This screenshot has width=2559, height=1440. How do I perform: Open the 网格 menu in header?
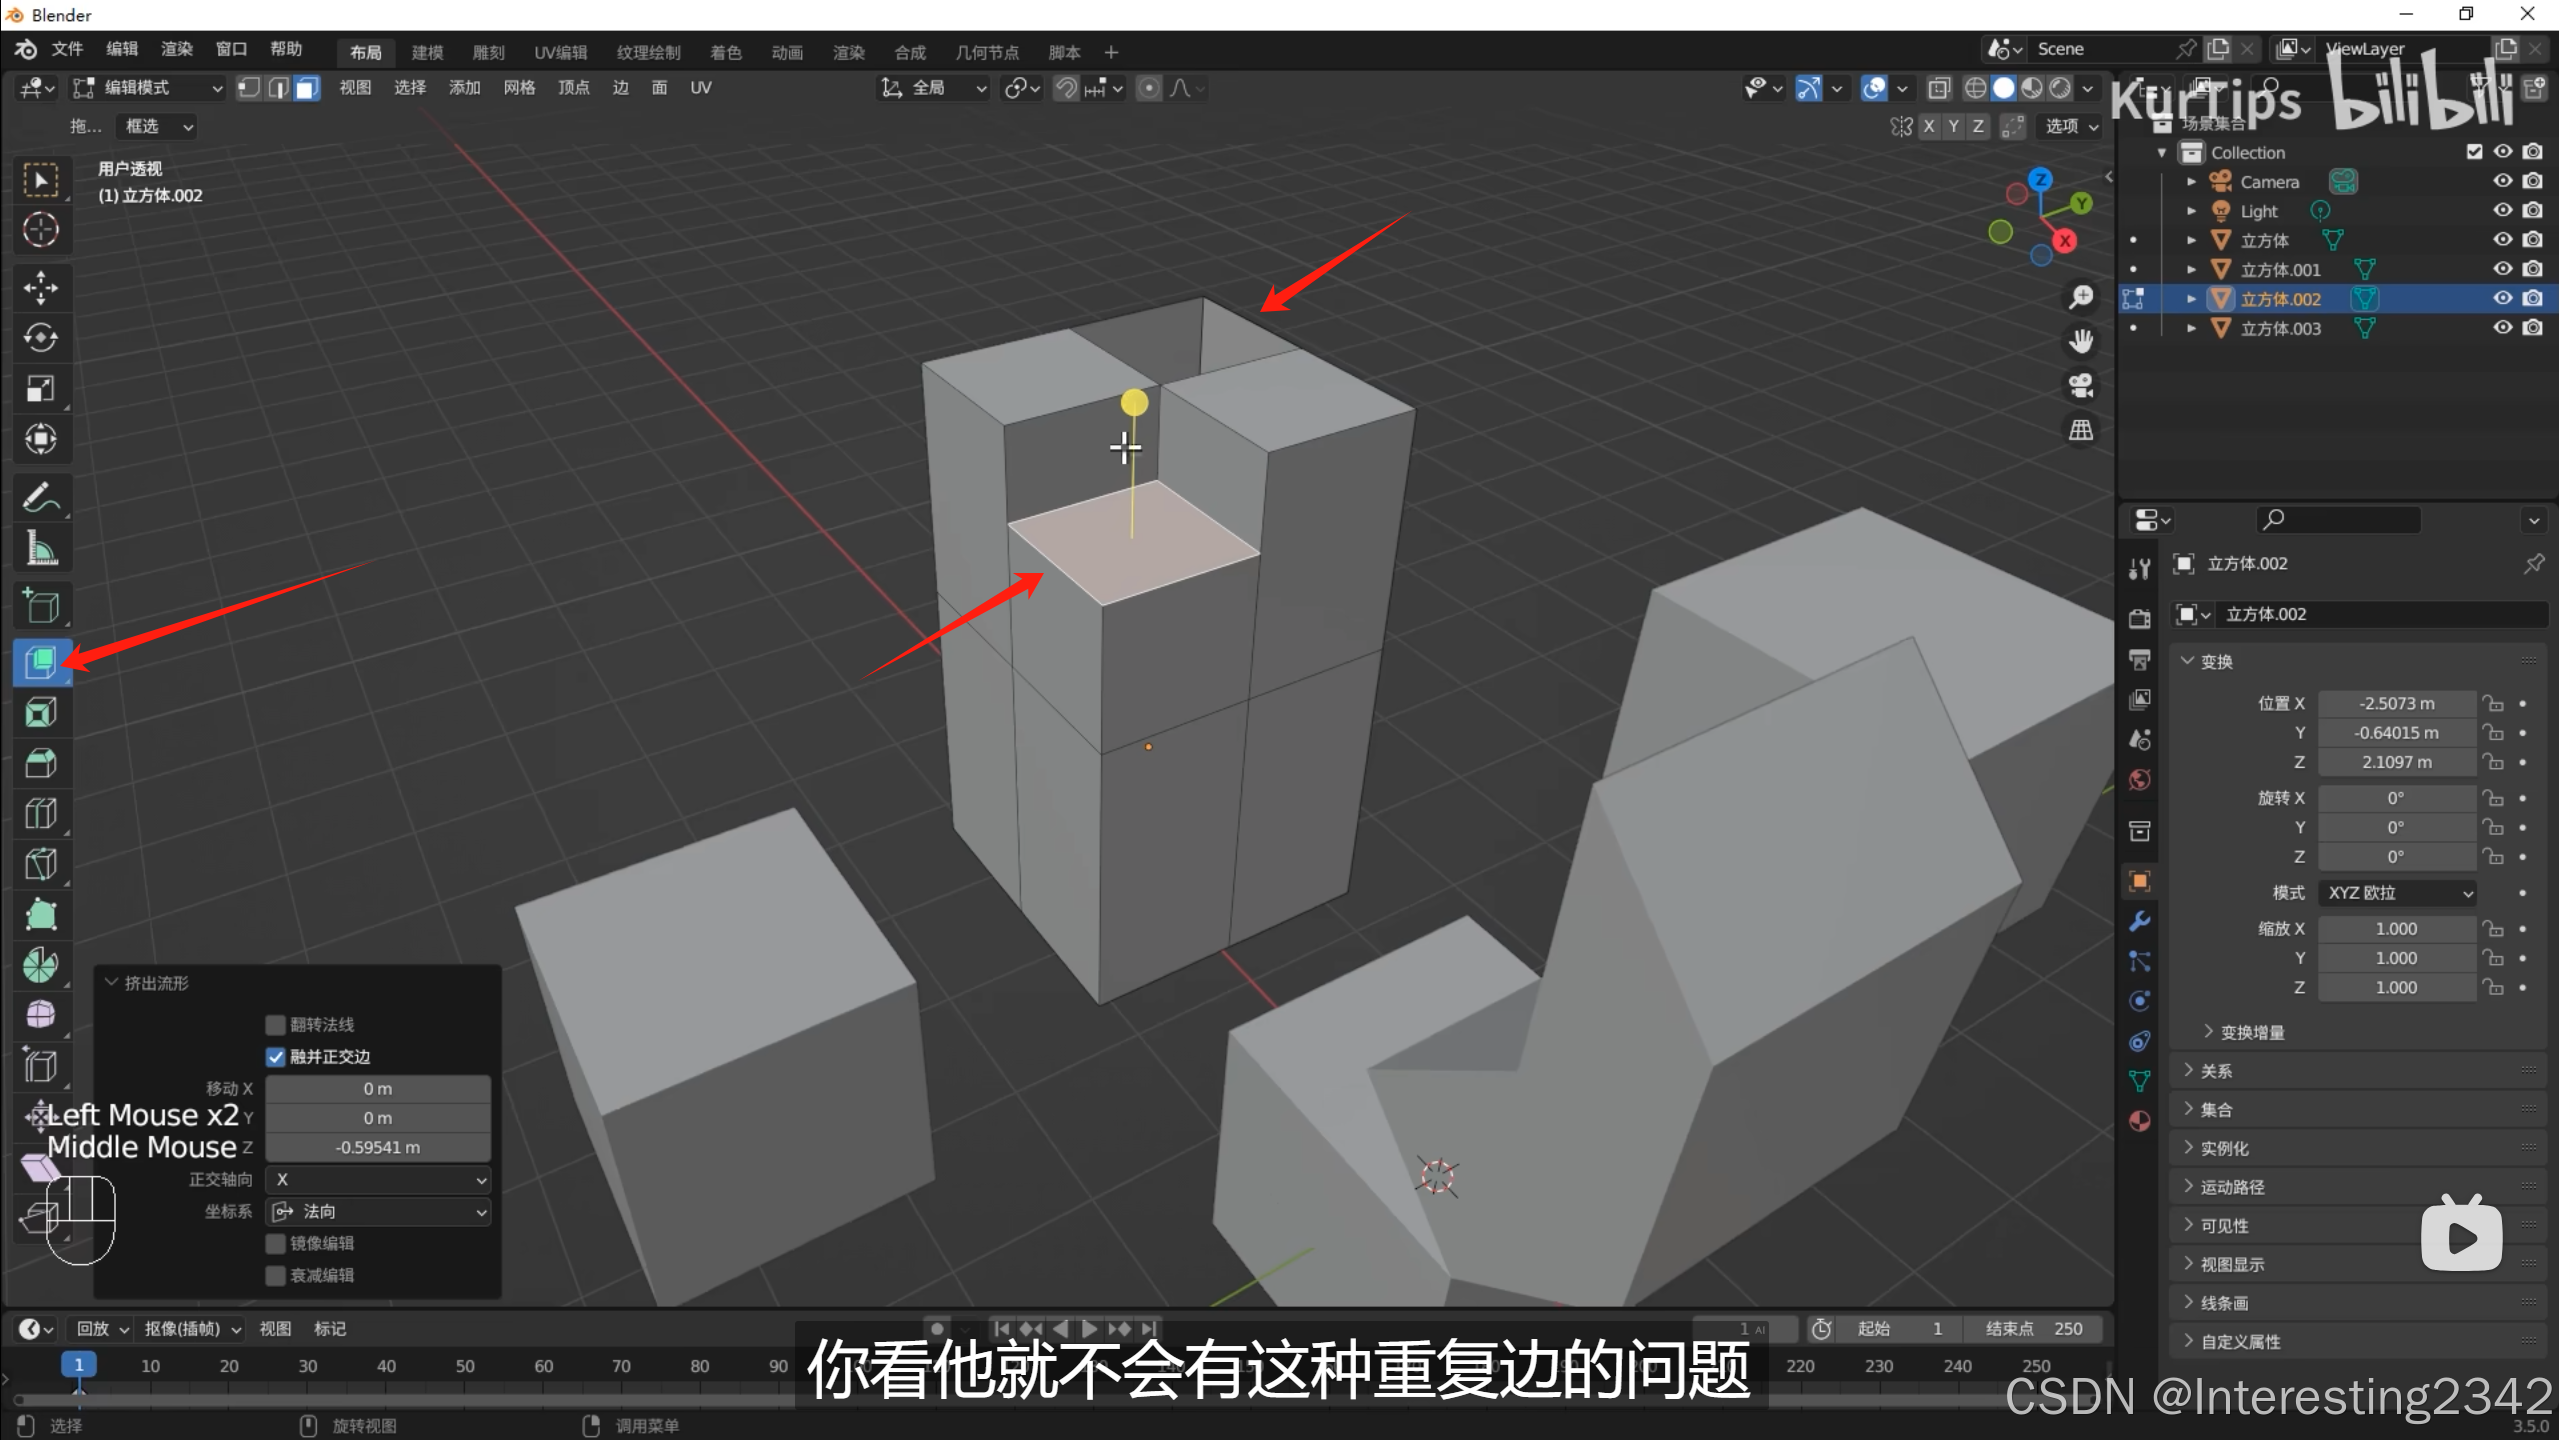(x=518, y=88)
